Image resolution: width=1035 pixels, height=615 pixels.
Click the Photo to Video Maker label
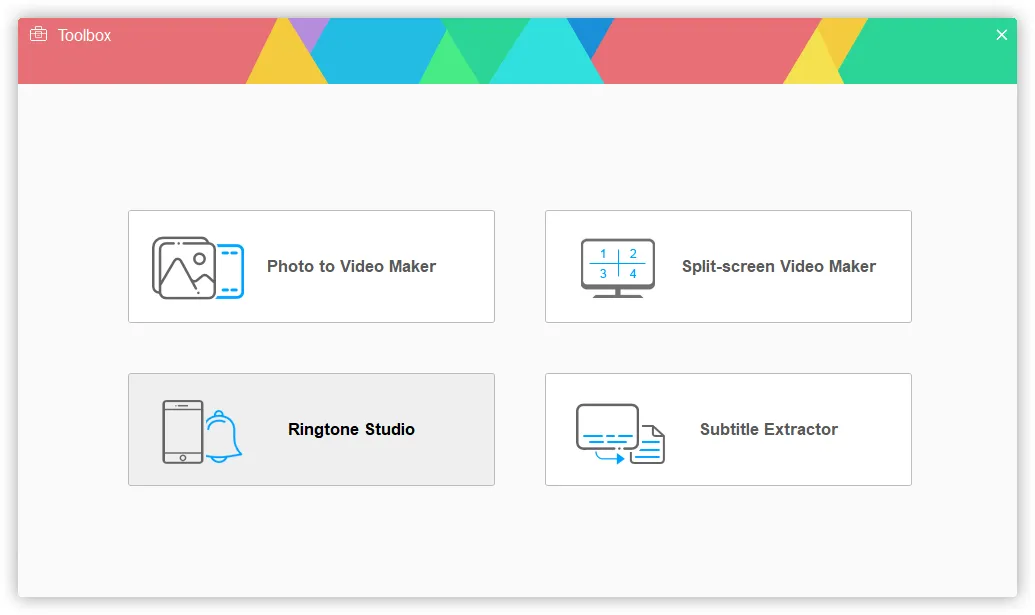tap(350, 266)
